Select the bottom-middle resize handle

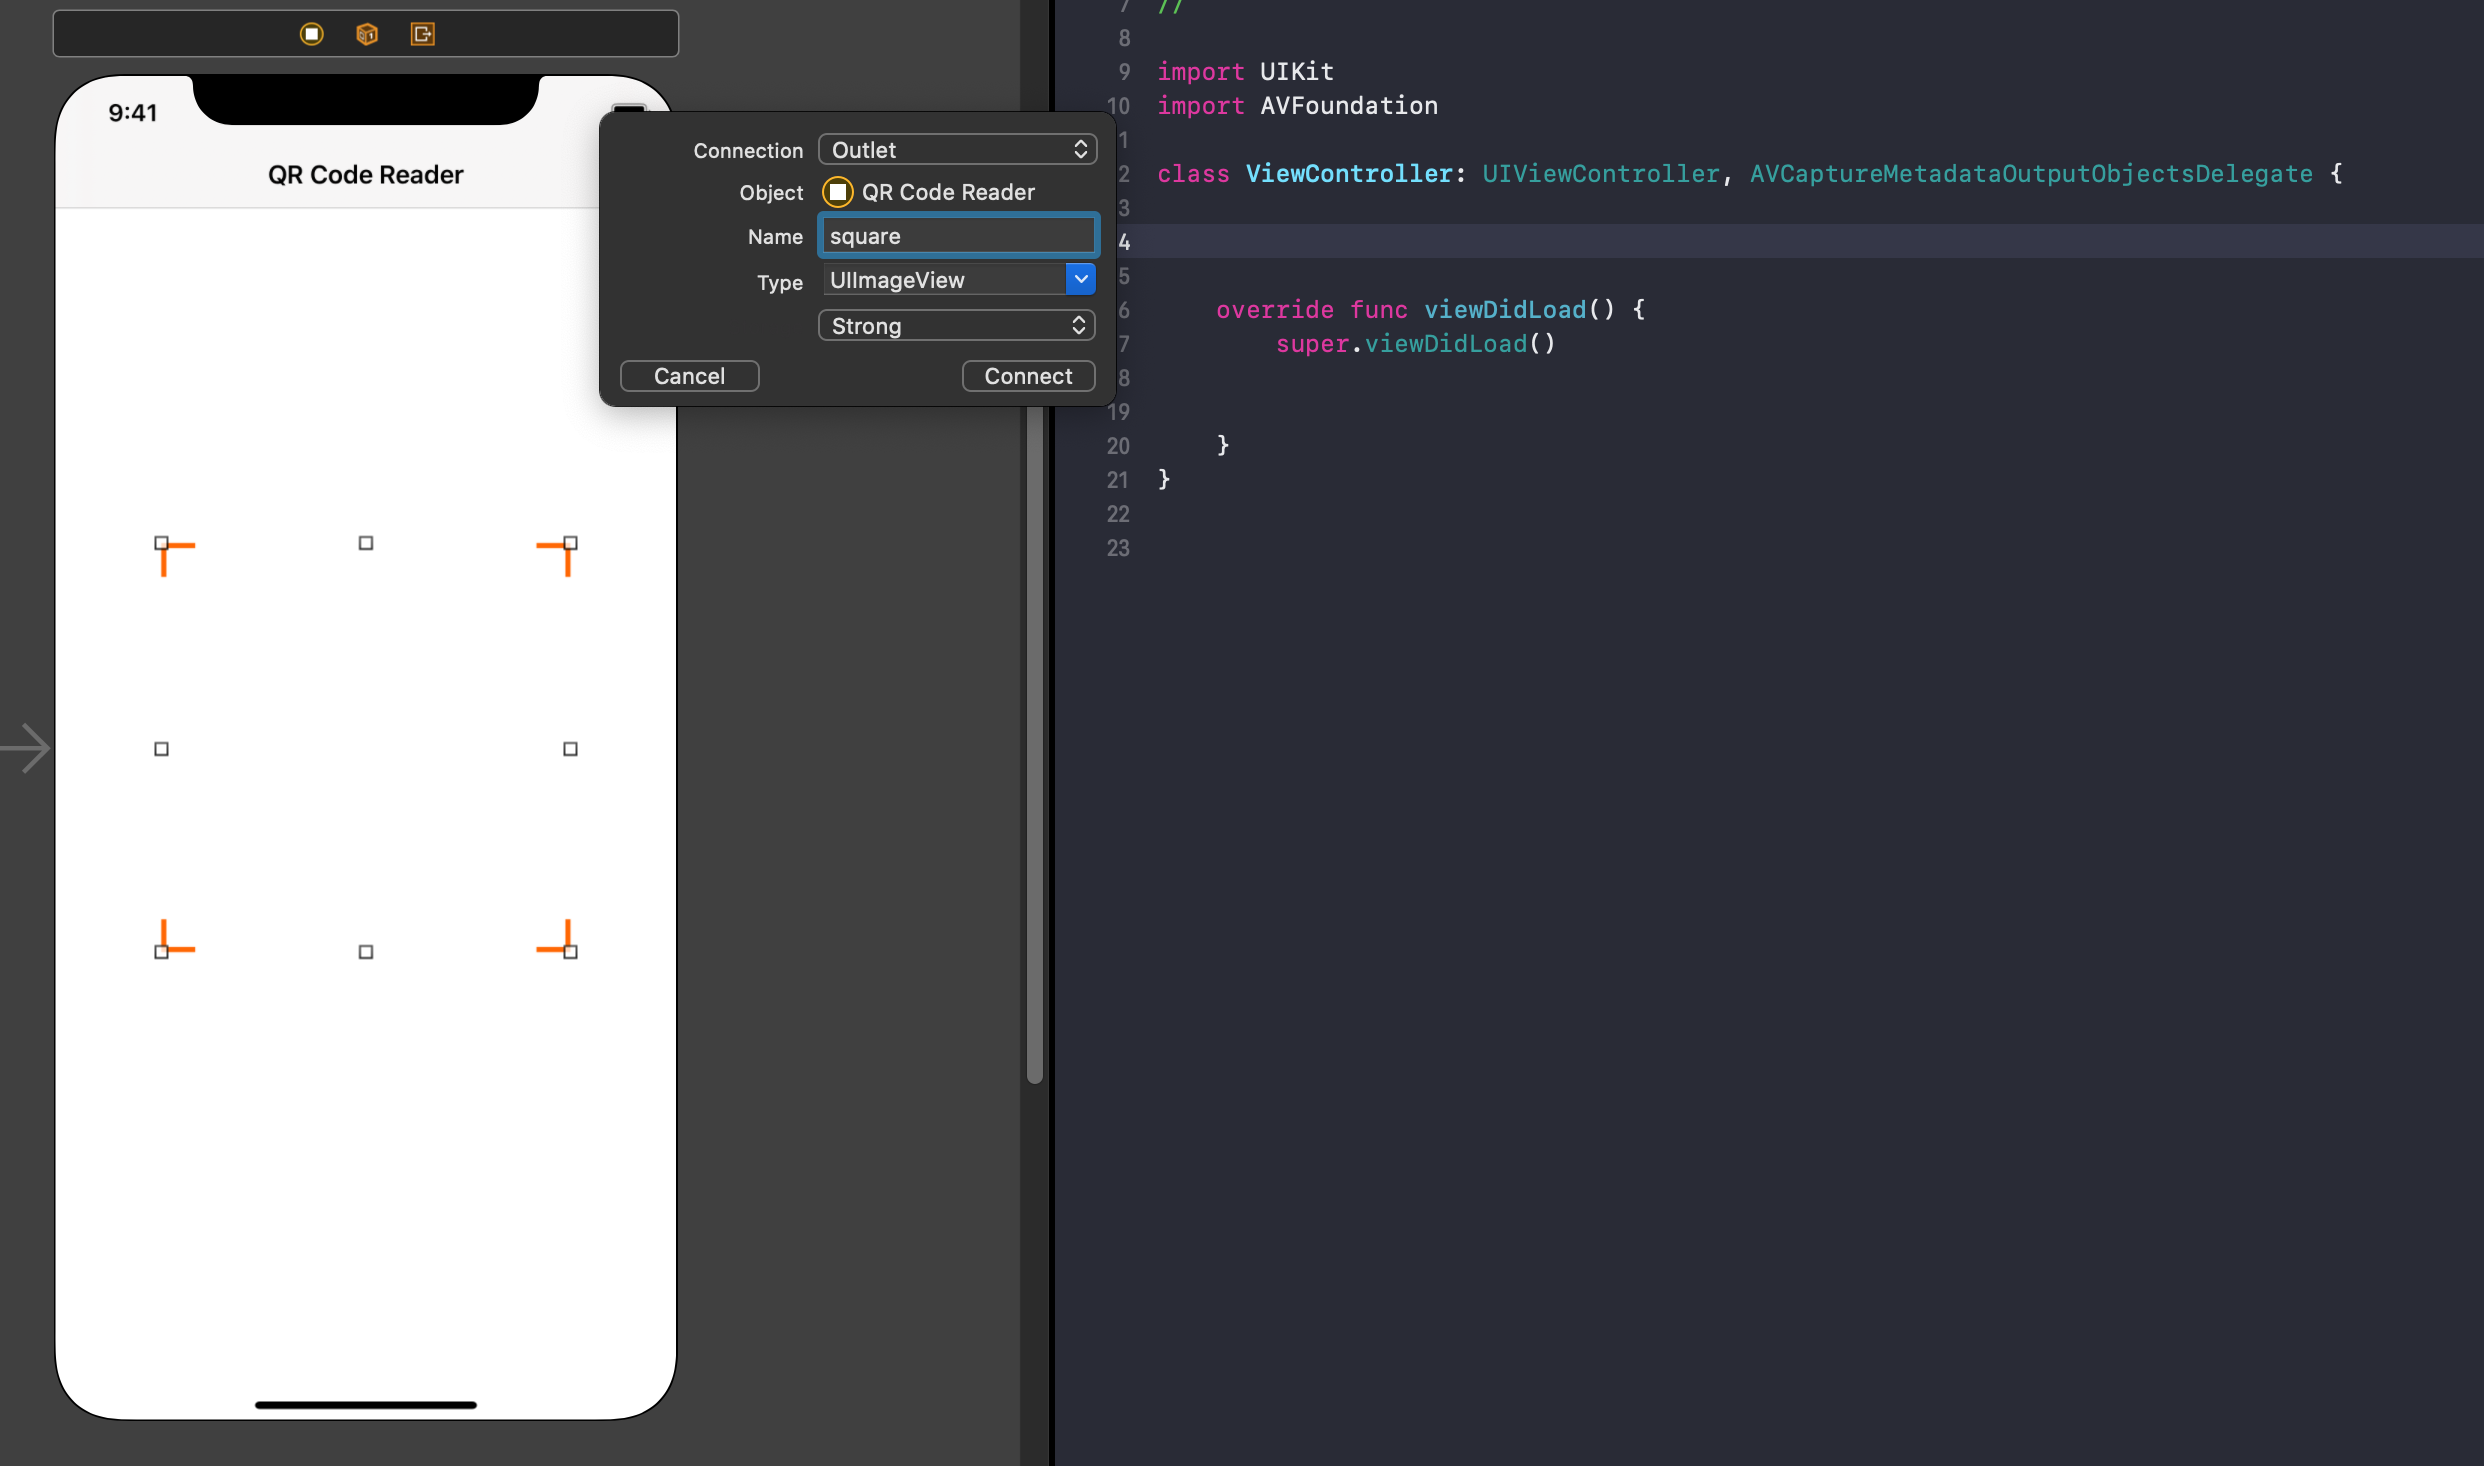point(366,952)
